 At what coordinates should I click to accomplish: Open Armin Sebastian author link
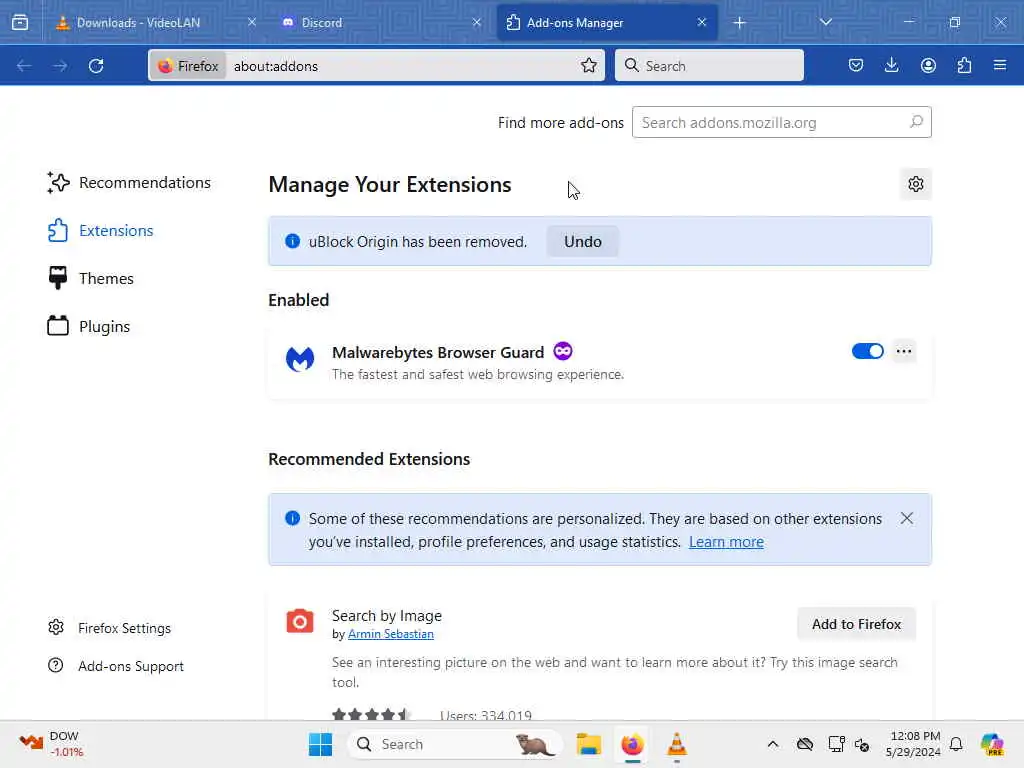[391, 634]
